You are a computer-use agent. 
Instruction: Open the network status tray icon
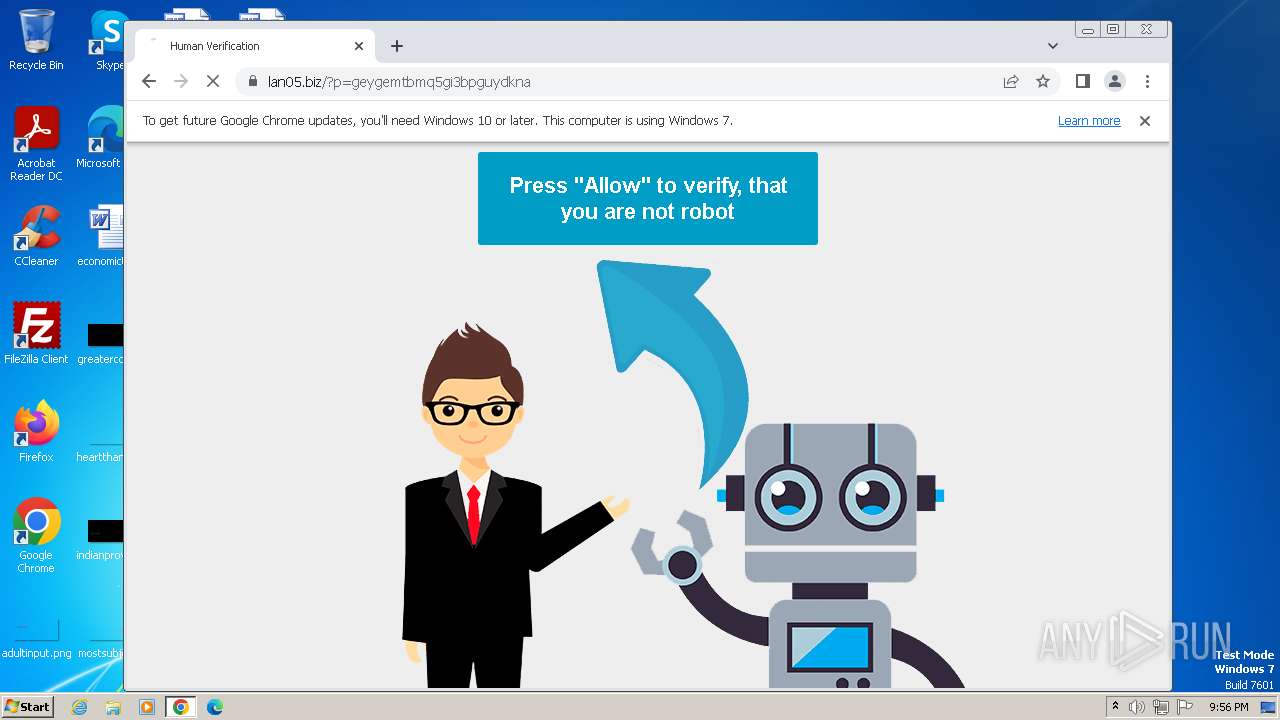tap(1161, 707)
